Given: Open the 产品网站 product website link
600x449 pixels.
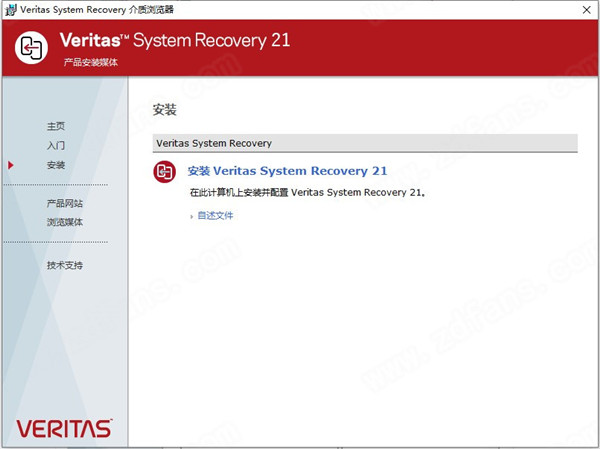Looking at the screenshot, I should coord(65,203).
